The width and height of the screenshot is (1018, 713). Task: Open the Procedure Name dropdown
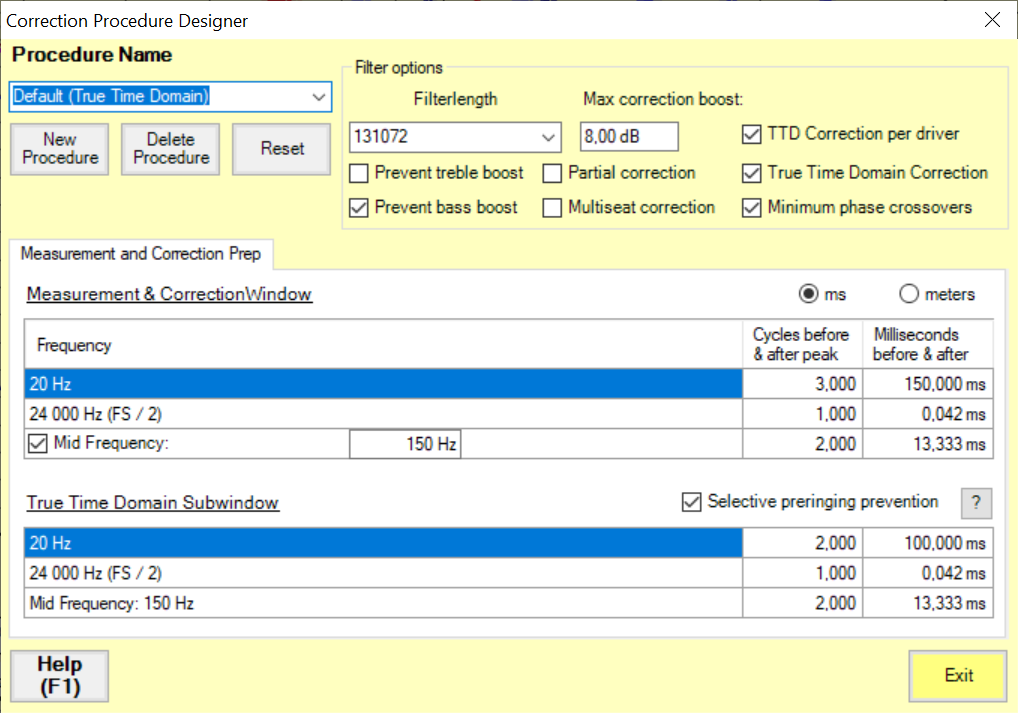pos(318,97)
